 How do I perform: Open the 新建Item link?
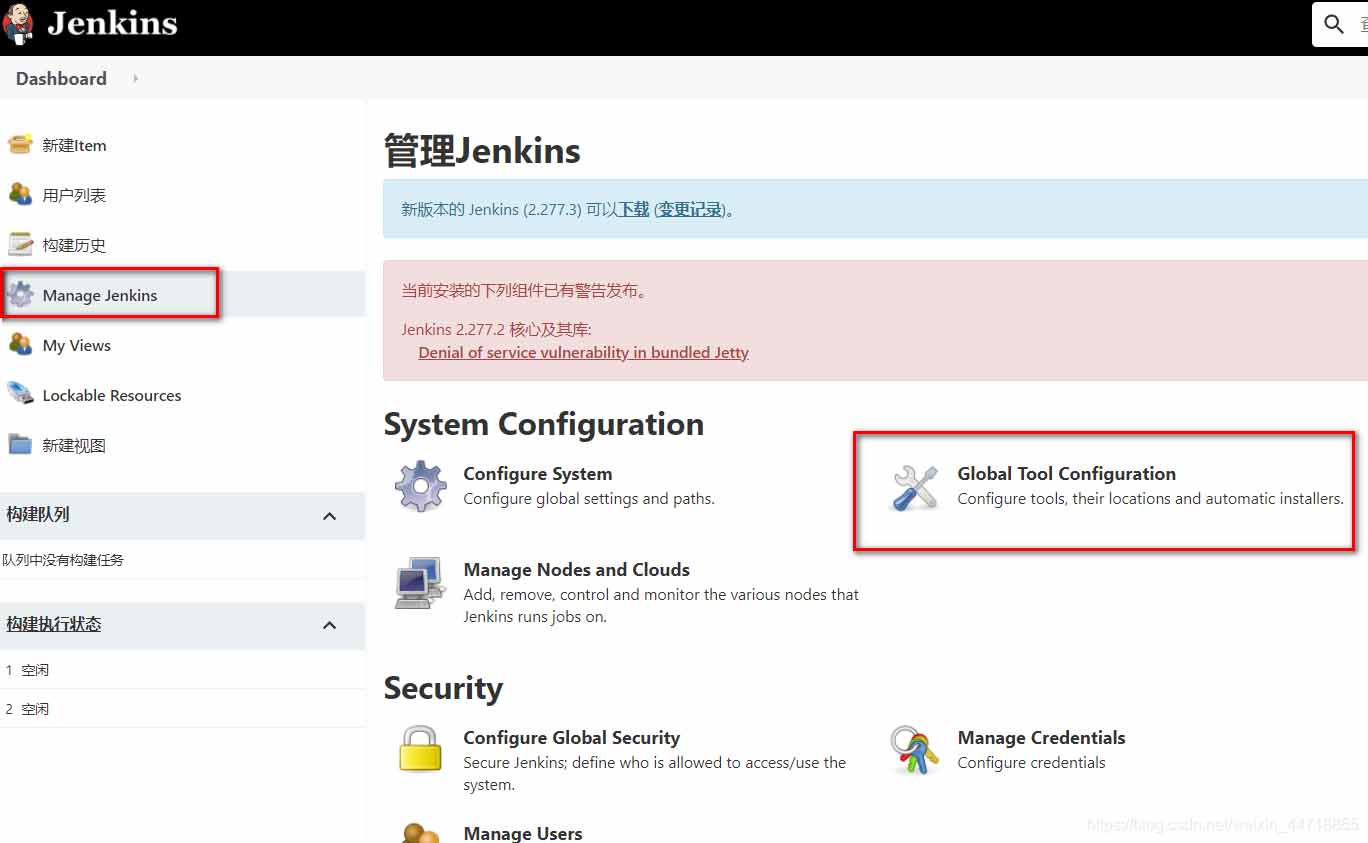[x=74, y=145]
